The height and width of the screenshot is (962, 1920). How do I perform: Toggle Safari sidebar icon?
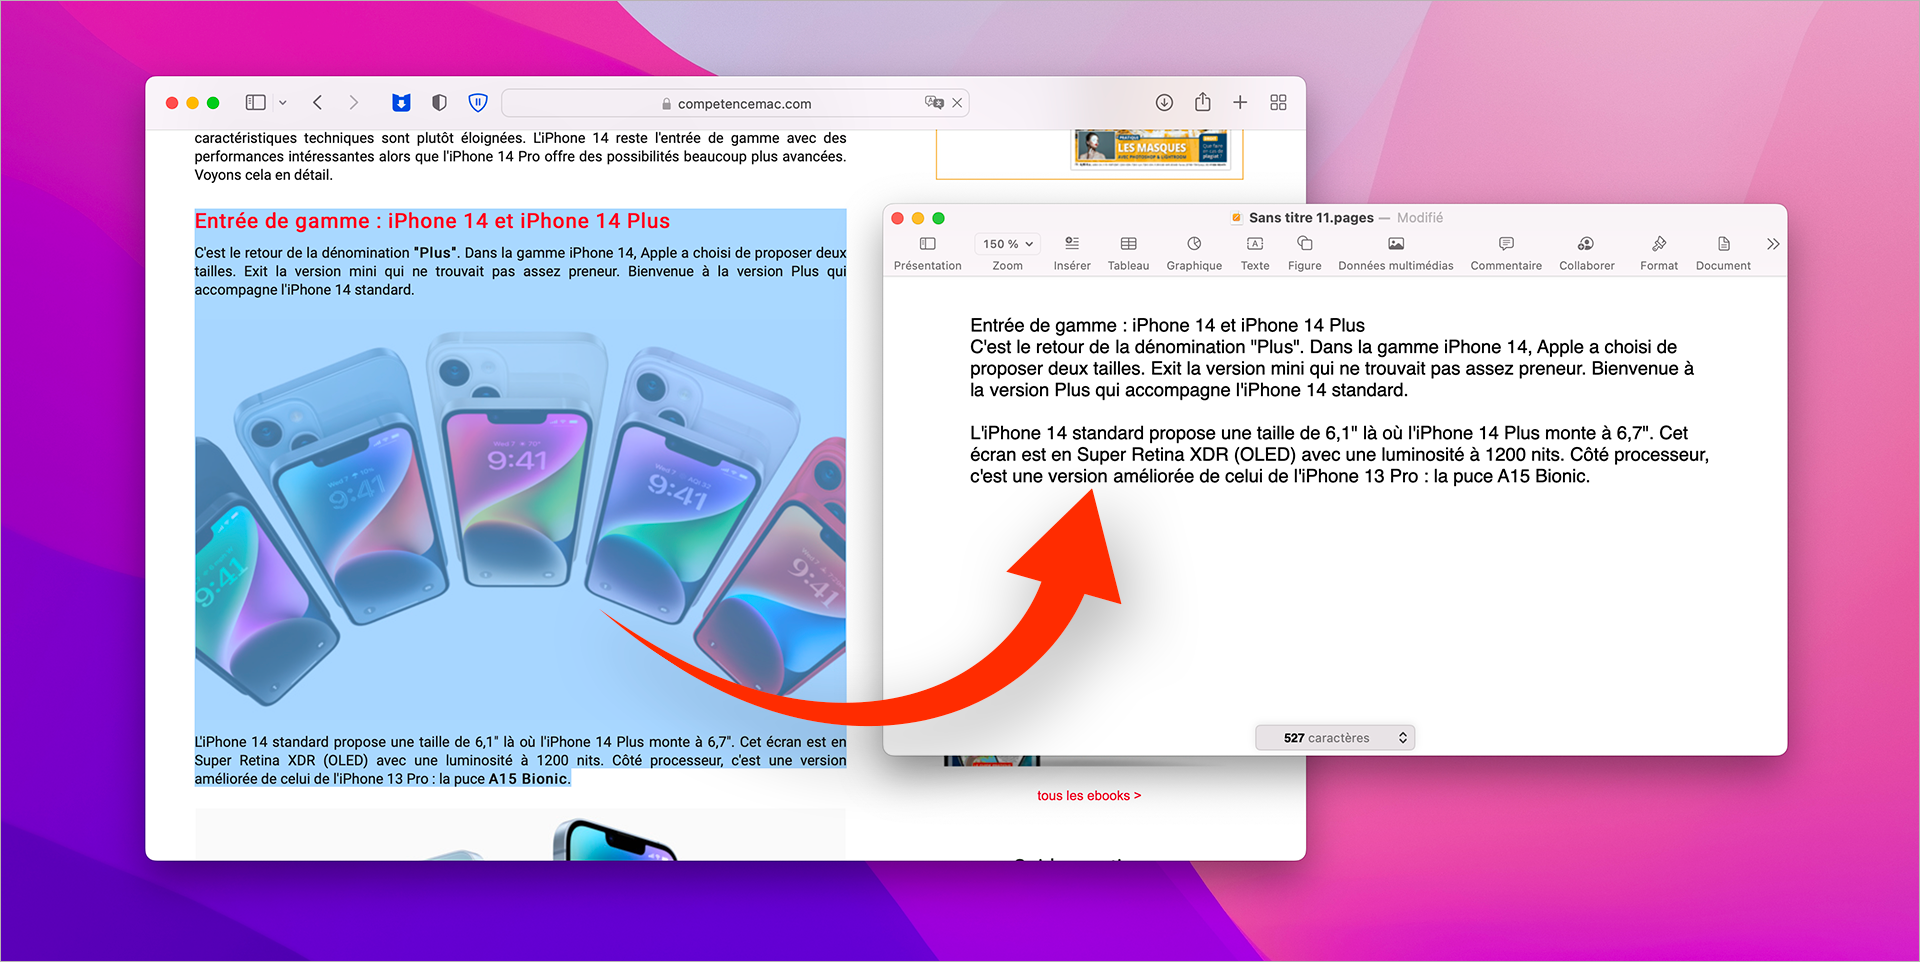click(x=256, y=102)
